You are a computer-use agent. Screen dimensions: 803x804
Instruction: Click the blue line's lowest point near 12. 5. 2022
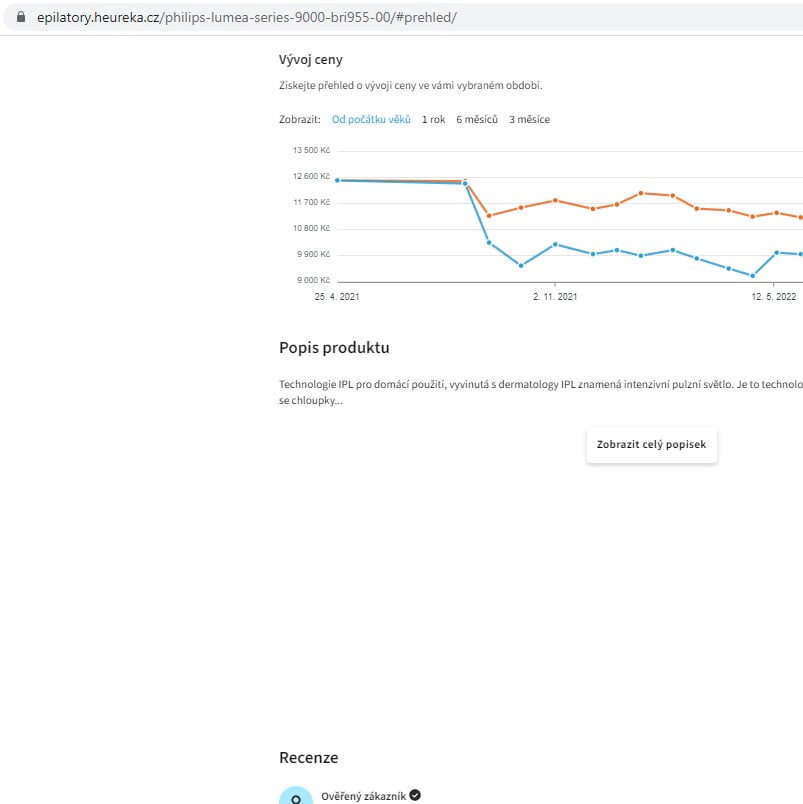click(753, 276)
